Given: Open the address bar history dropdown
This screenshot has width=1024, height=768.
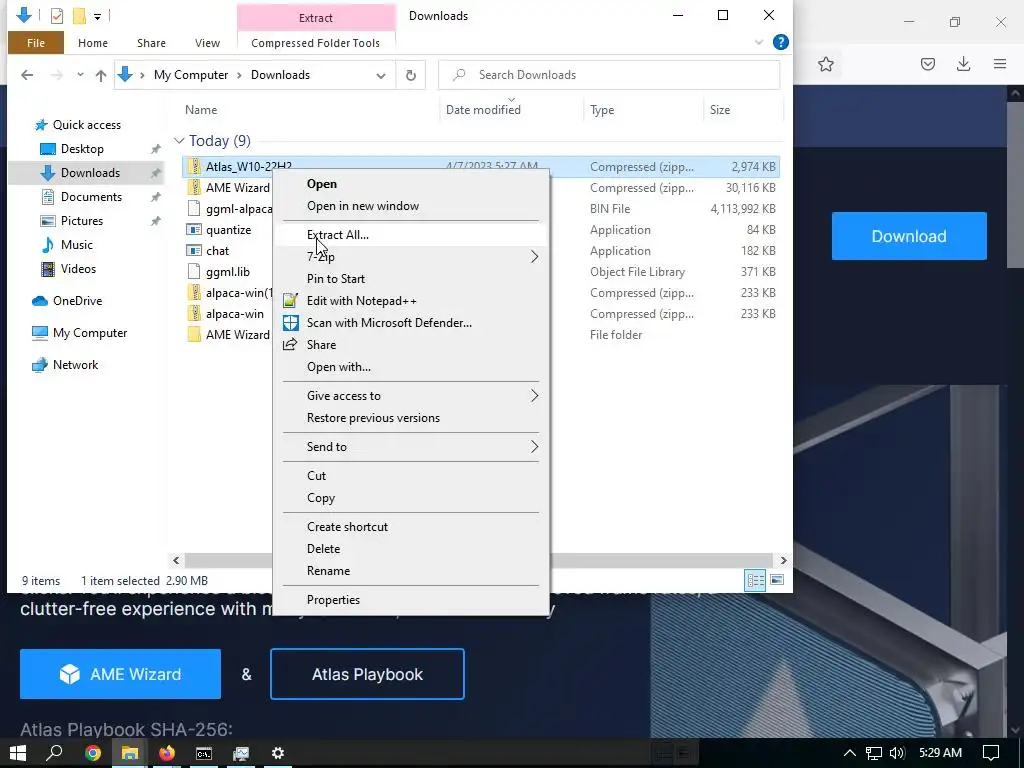Looking at the screenshot, I should [381, 75].
